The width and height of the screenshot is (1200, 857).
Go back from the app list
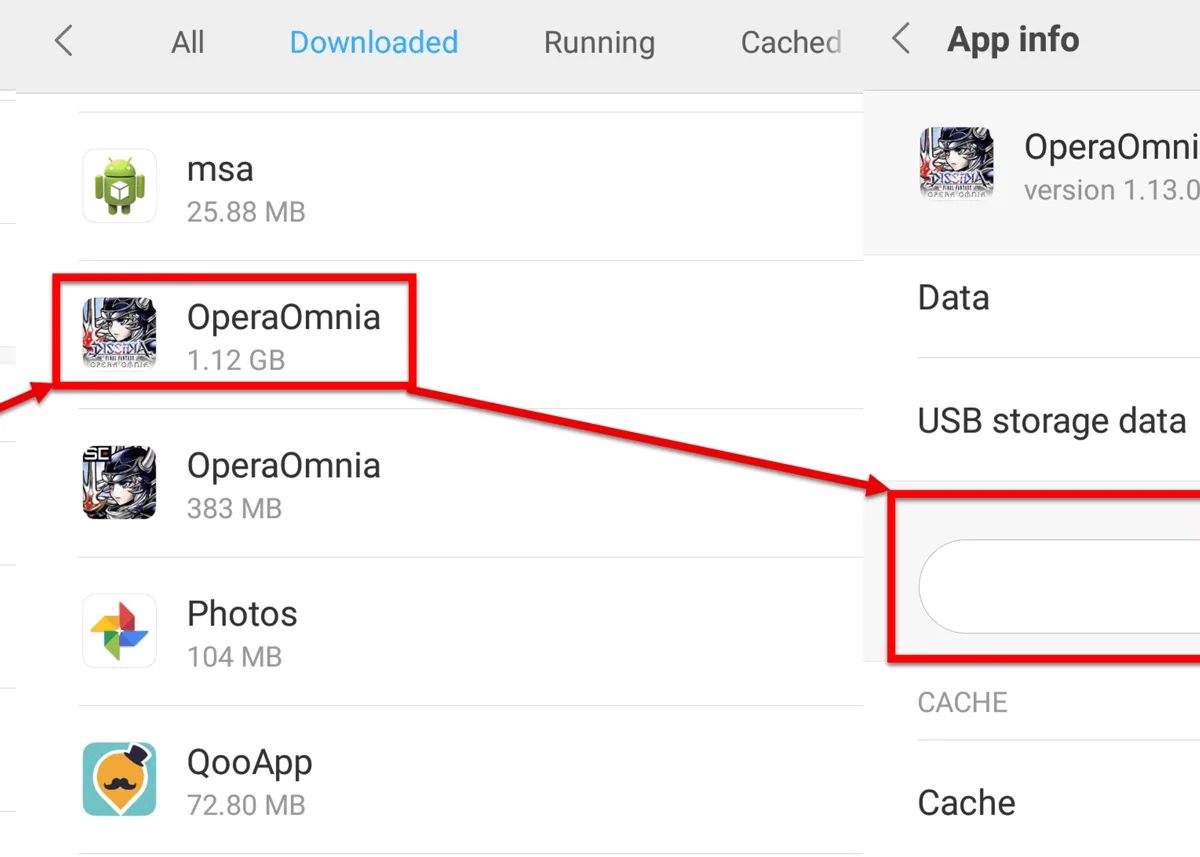pos(64,42)
